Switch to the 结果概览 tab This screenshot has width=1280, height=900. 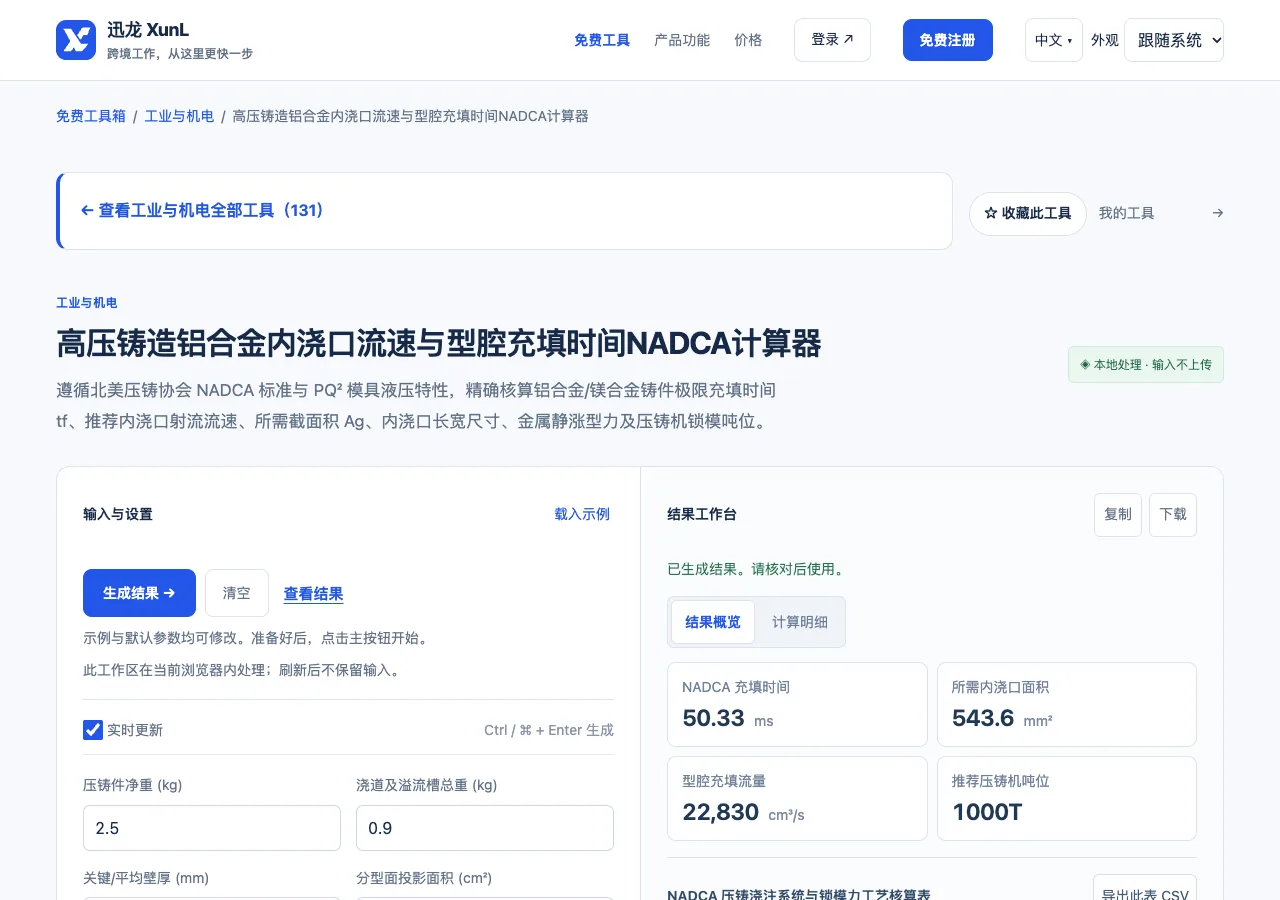(713, 622)
